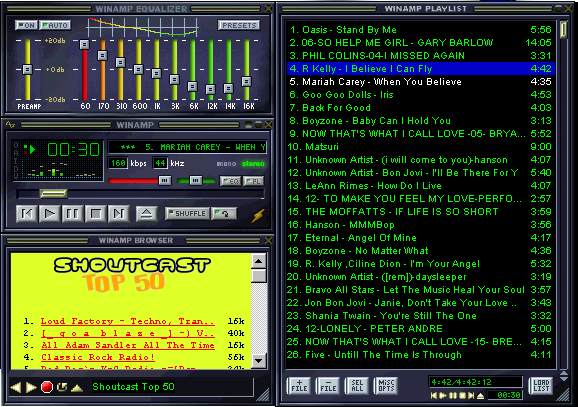Click the mini stop button in playlist

(462, 396)
